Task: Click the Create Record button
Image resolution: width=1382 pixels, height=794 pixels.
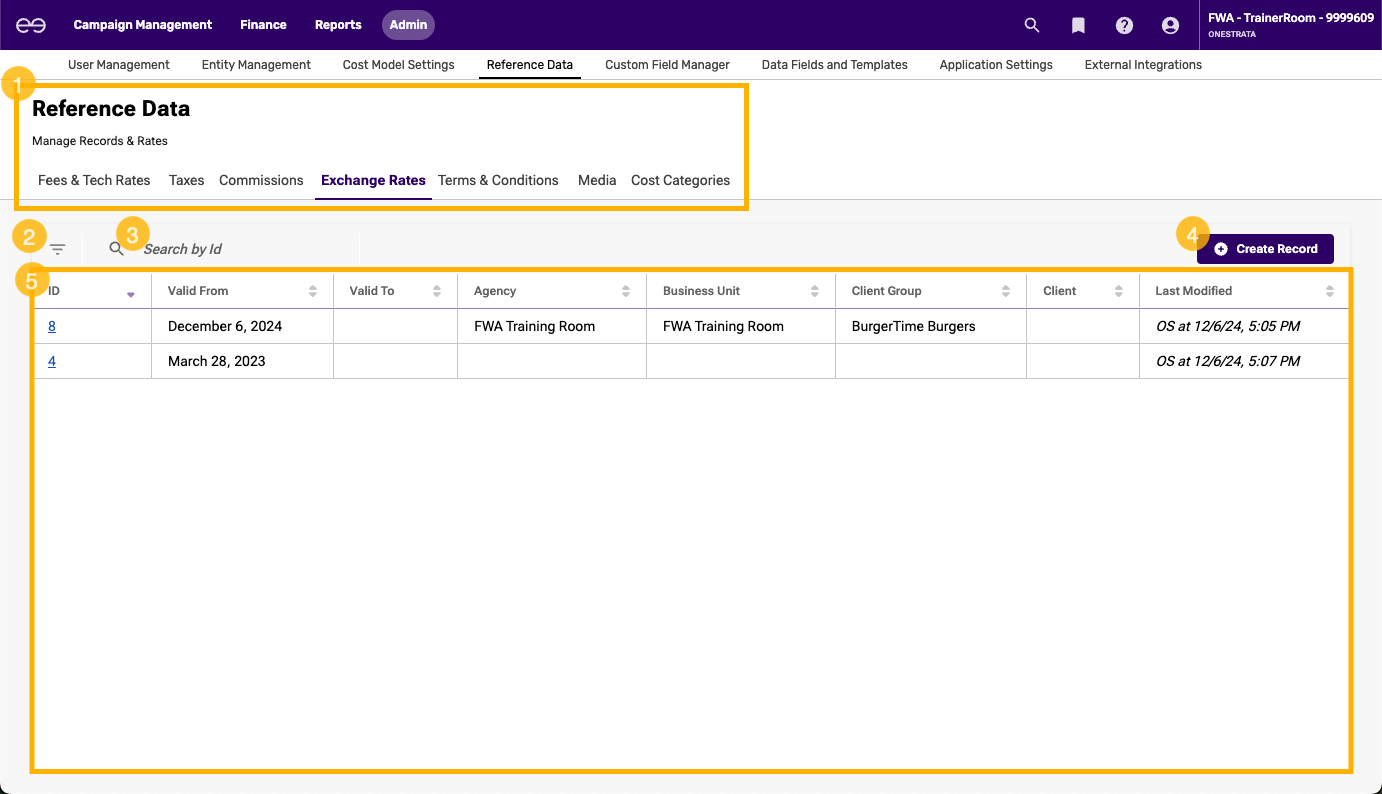Action: point(1265,249)
